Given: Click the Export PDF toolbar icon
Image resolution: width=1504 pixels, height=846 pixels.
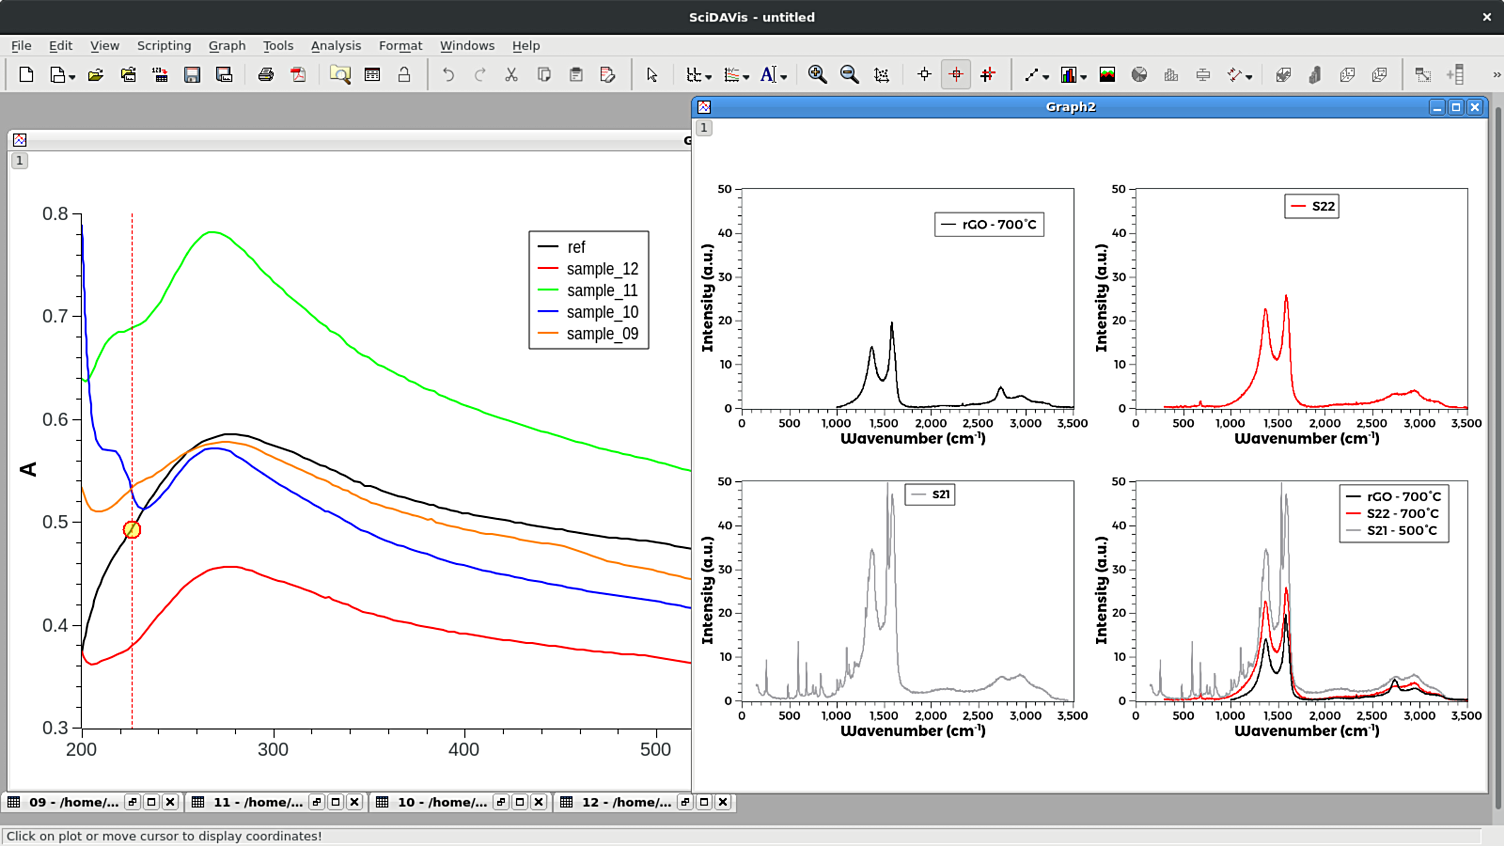Looking at the screenshot, I should click(298, 75).
